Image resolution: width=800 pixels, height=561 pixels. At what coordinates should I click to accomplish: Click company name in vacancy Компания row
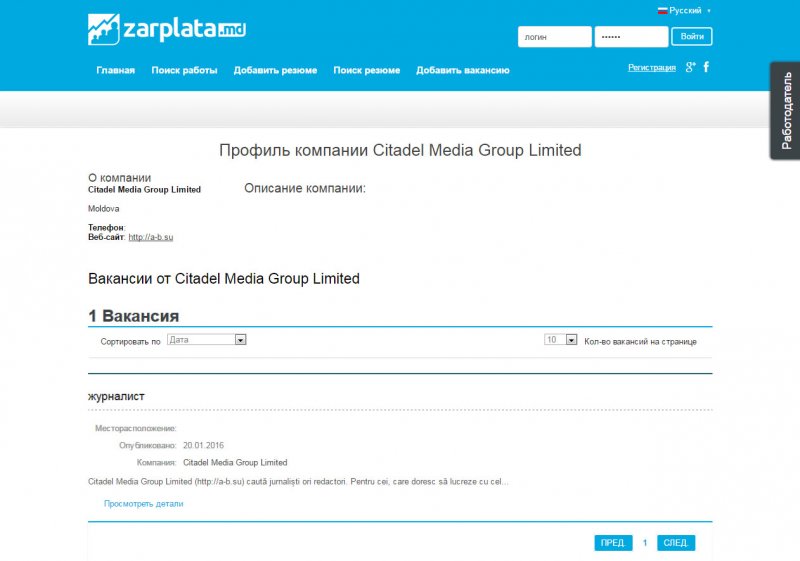[x=235, y=463]
